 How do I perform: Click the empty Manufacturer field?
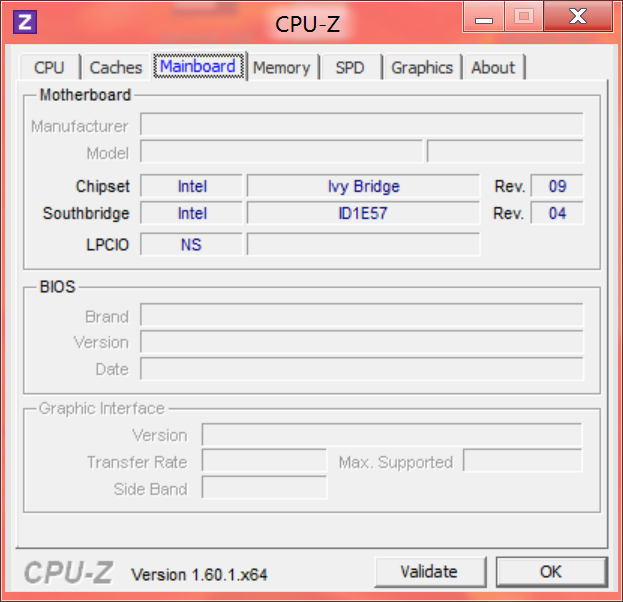(x=361, y=125)
